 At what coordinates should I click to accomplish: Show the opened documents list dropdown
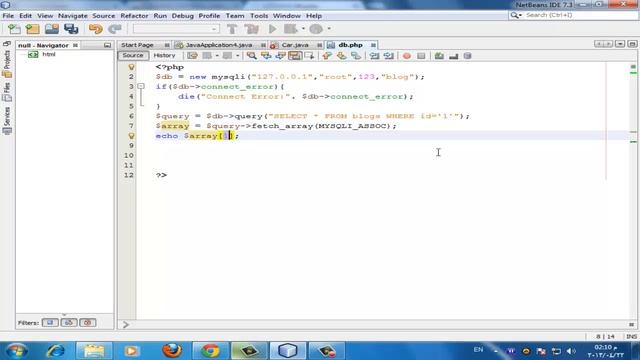point(620,44)
